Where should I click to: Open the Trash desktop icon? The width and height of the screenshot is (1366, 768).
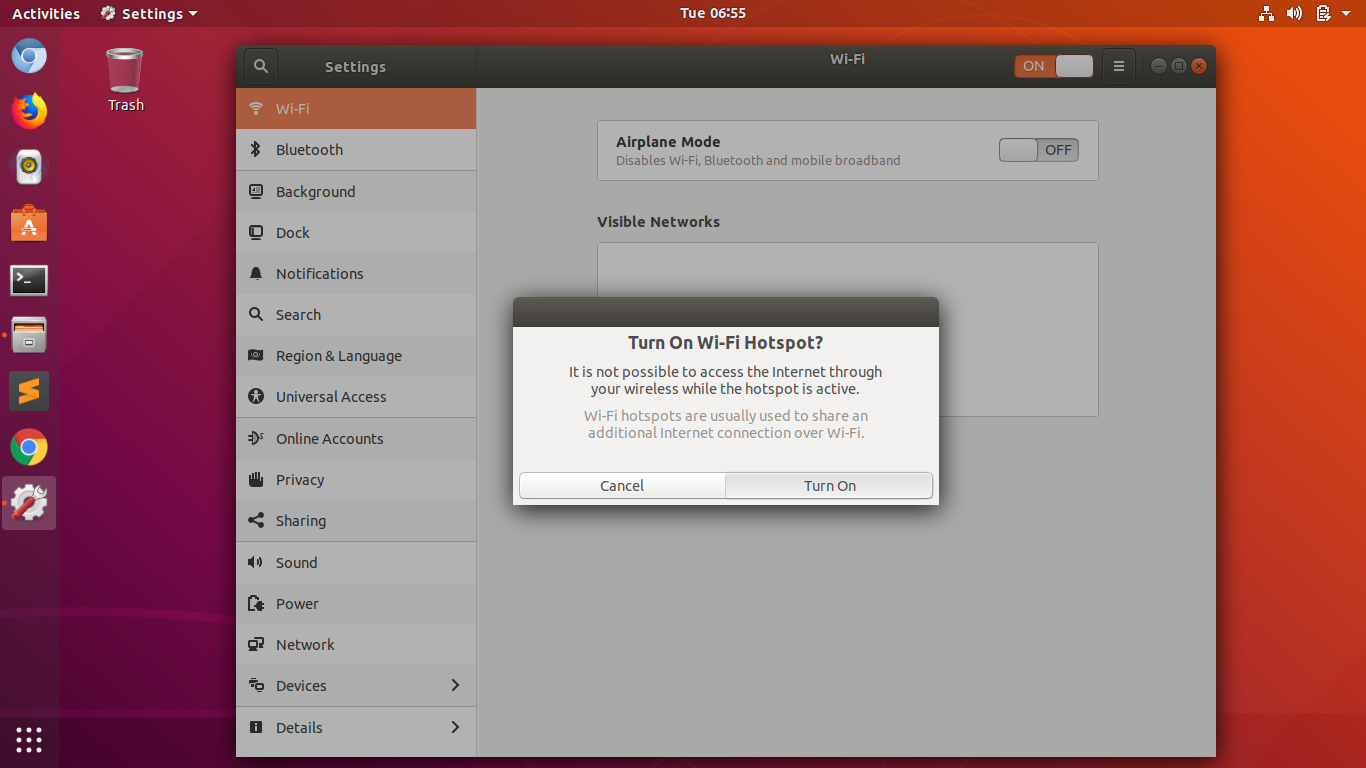(125, 80)
